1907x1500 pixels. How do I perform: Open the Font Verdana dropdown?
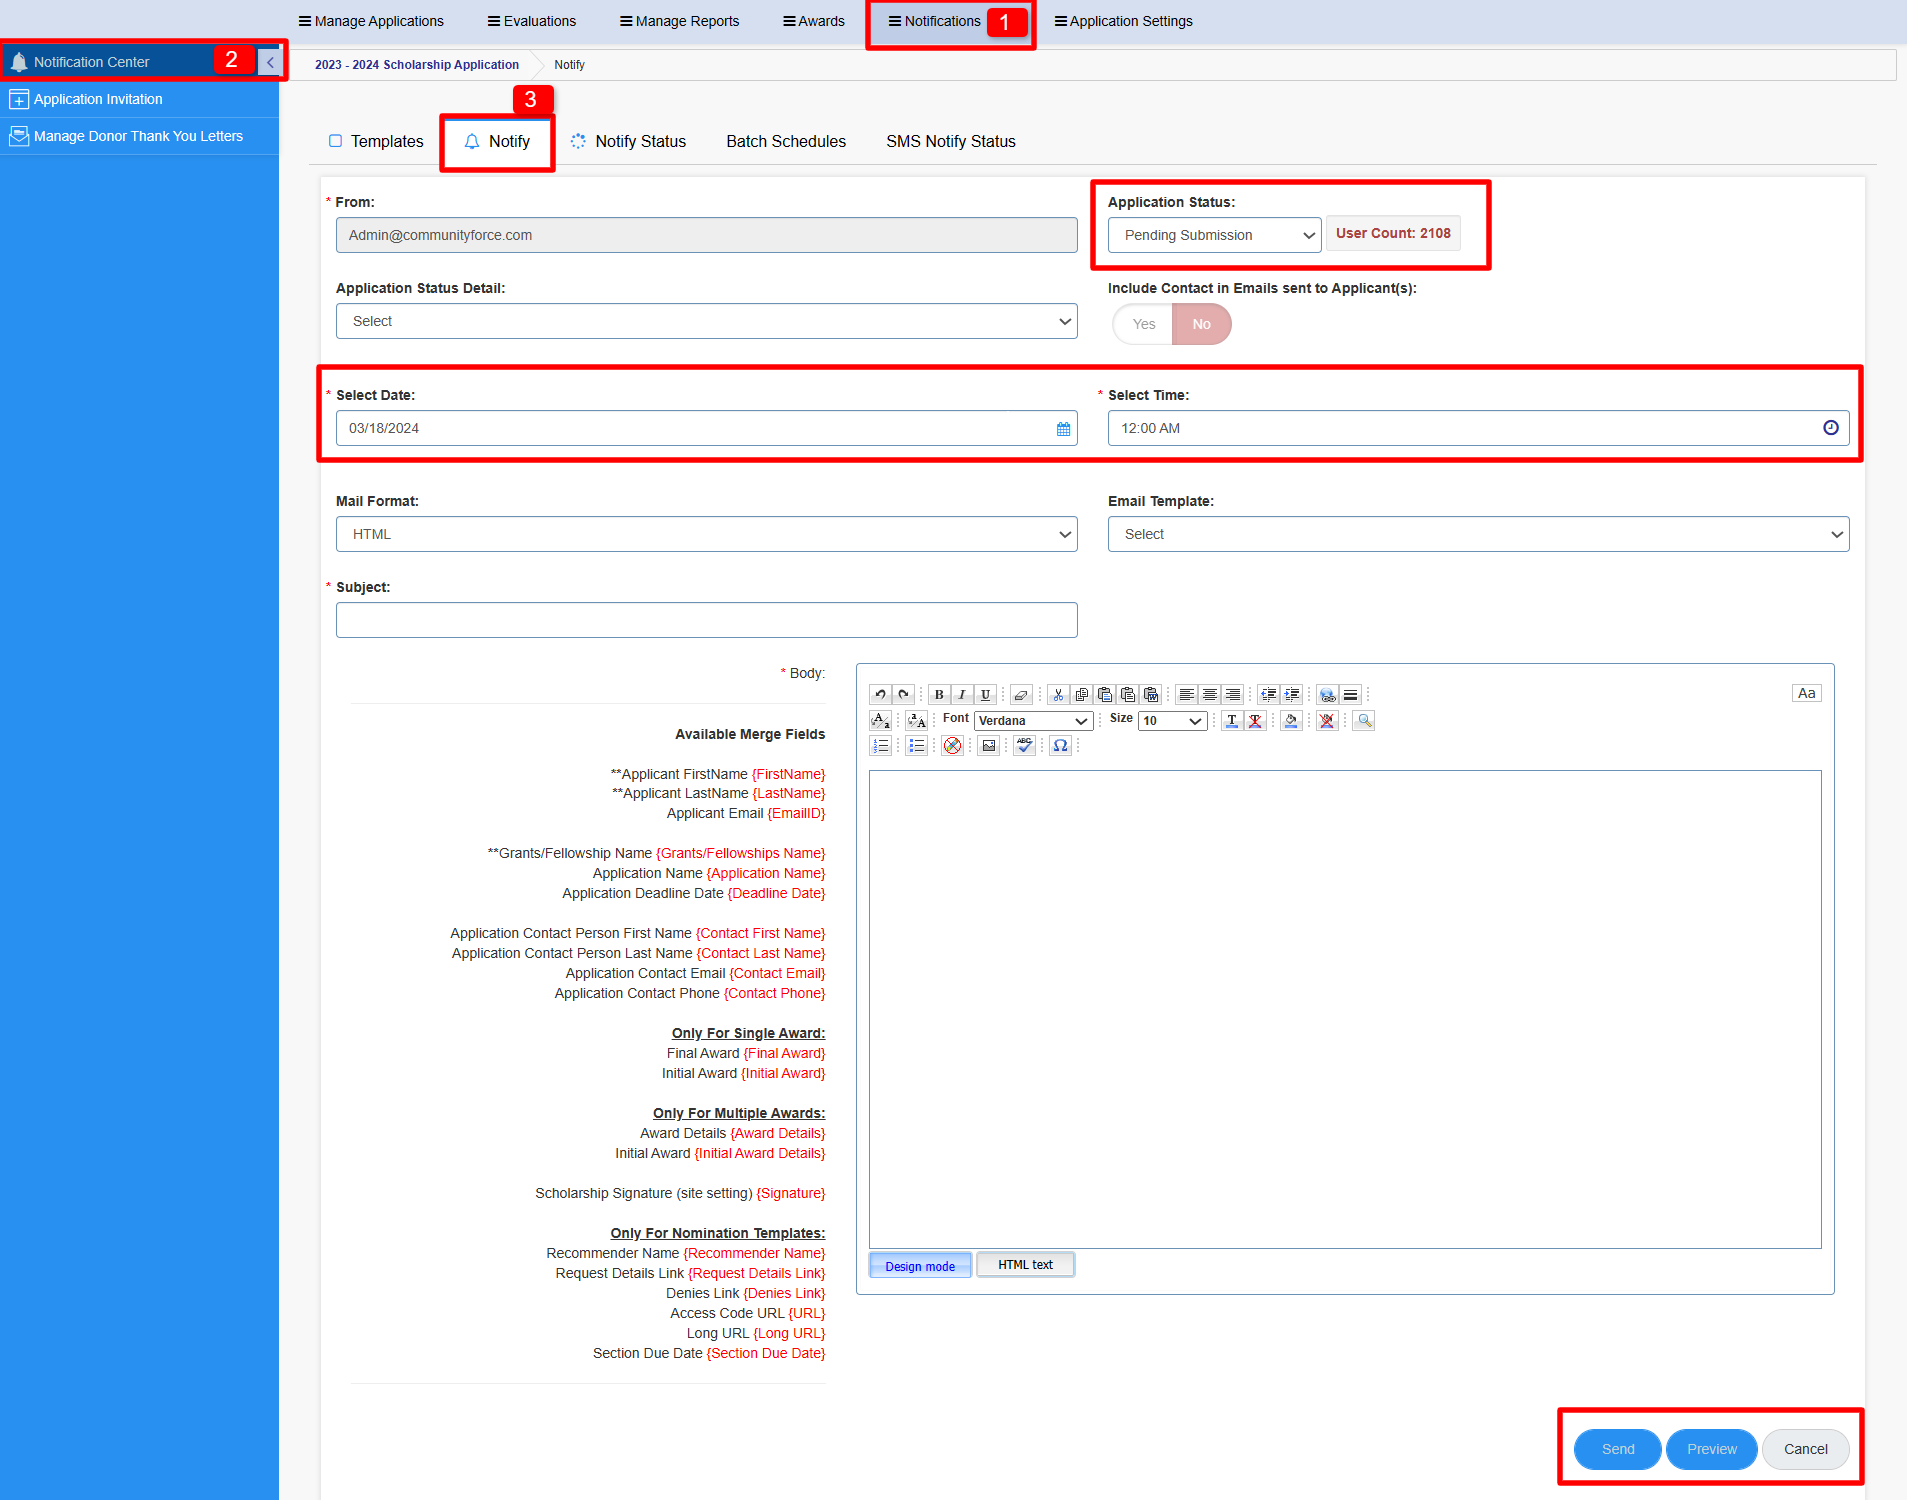[1033, 721]
